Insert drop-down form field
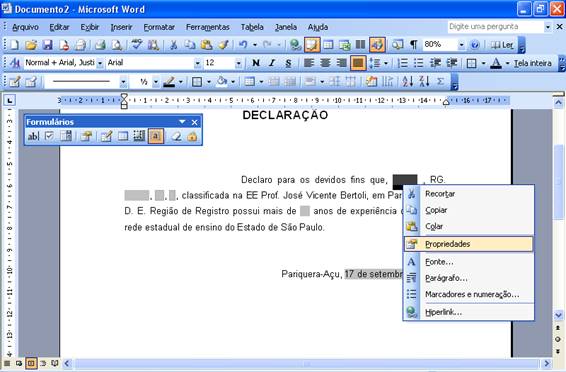Viewport: 566px width, 372px height. [66, 136]
